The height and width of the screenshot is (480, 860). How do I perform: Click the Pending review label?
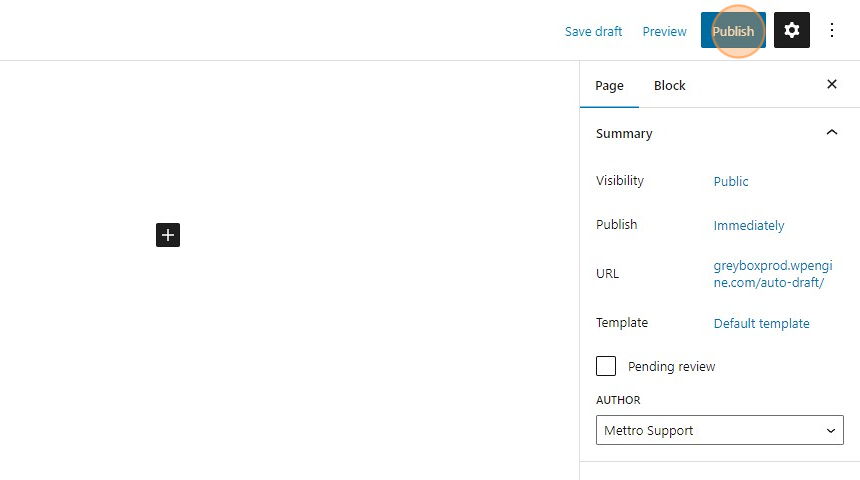(671, 366)
